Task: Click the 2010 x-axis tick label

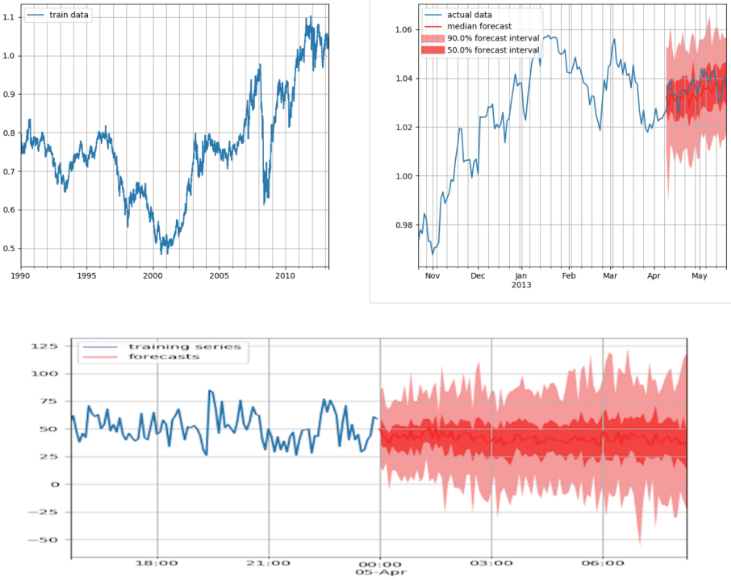Action: point(285,275)
